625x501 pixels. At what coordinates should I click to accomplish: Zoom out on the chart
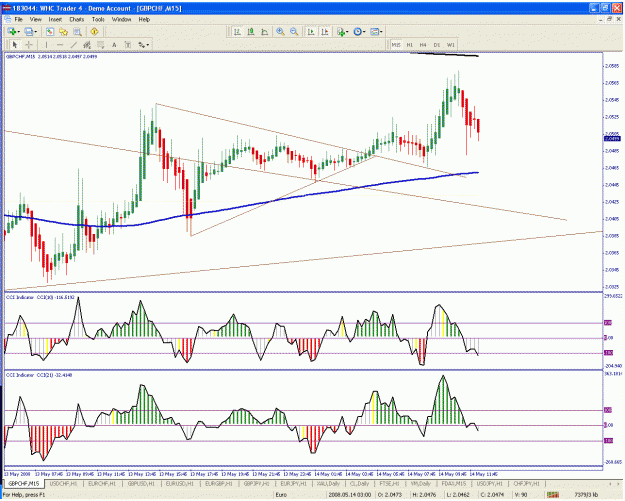(x=294, y=31)
